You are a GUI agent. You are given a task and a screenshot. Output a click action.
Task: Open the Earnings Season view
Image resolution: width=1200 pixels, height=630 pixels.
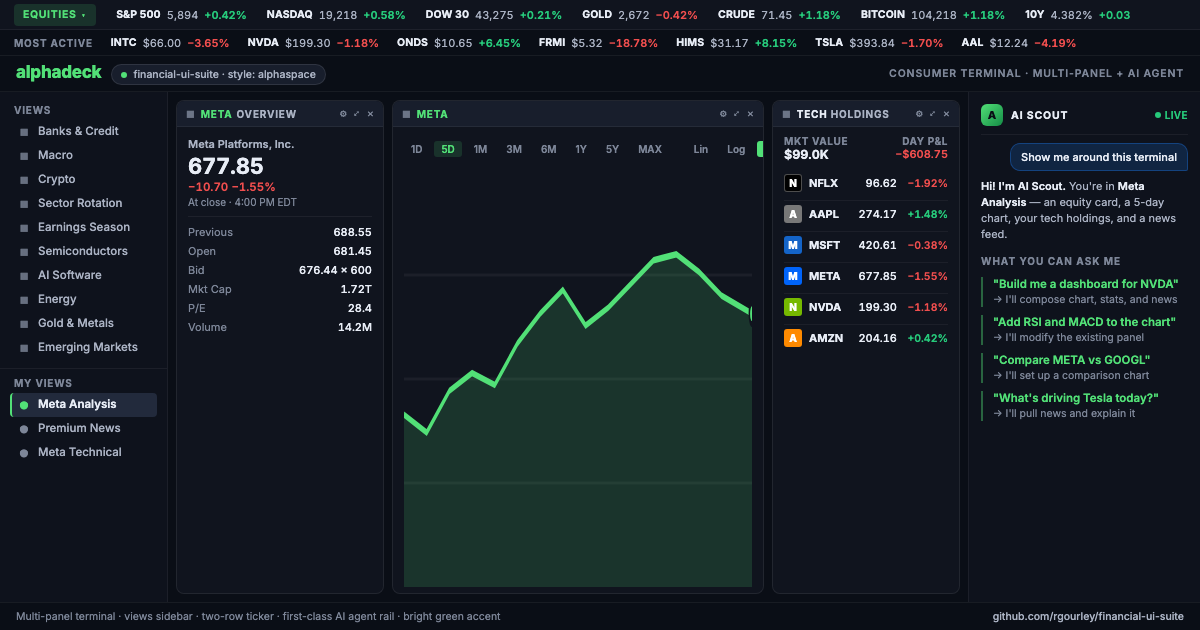coord(83,227)
